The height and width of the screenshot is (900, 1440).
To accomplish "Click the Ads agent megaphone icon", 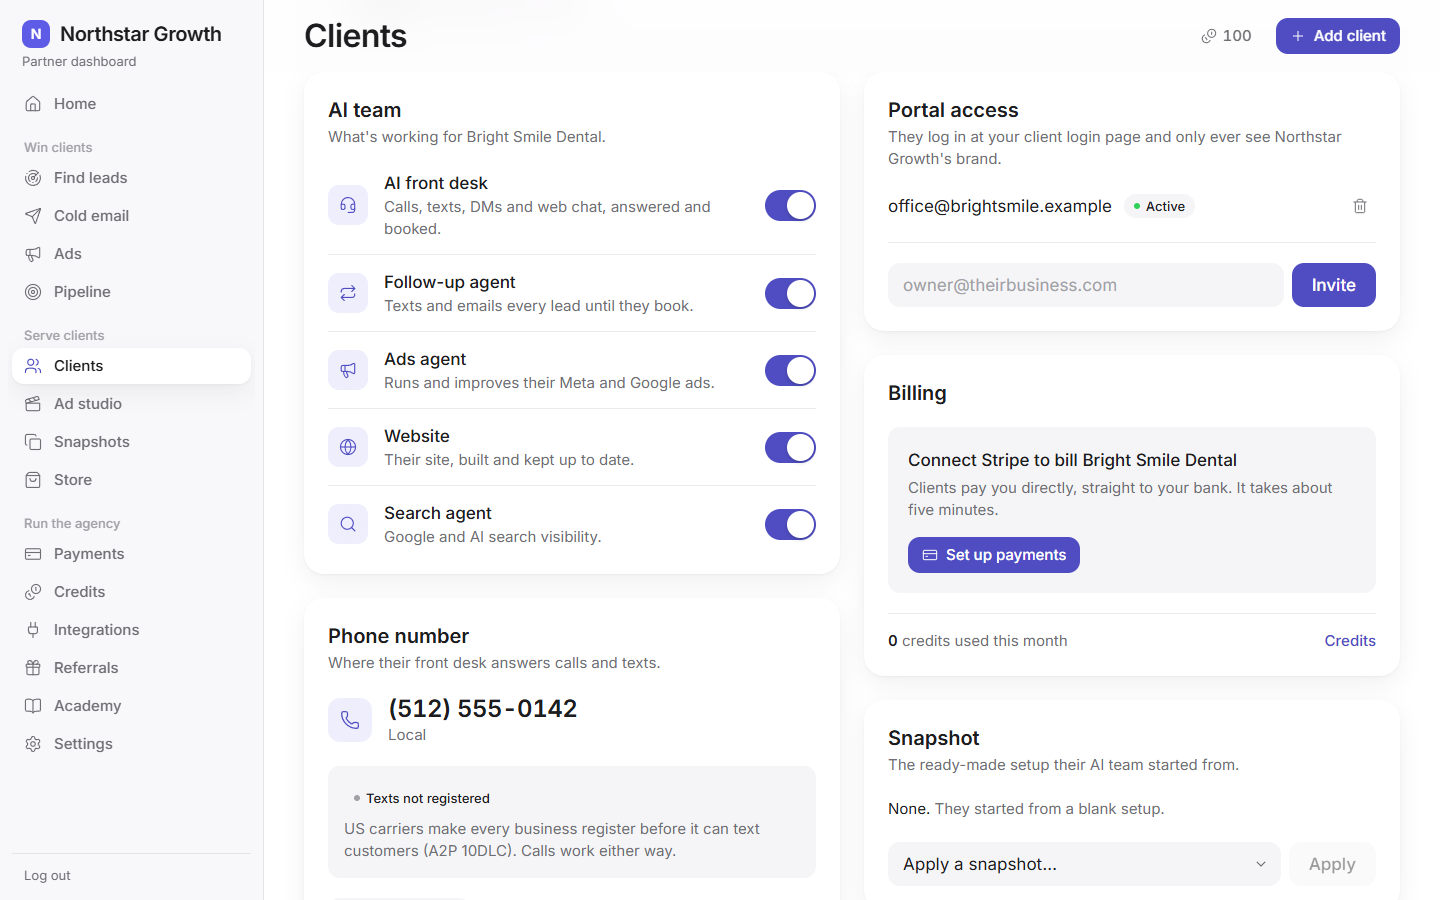I will [x=348, y=370].
